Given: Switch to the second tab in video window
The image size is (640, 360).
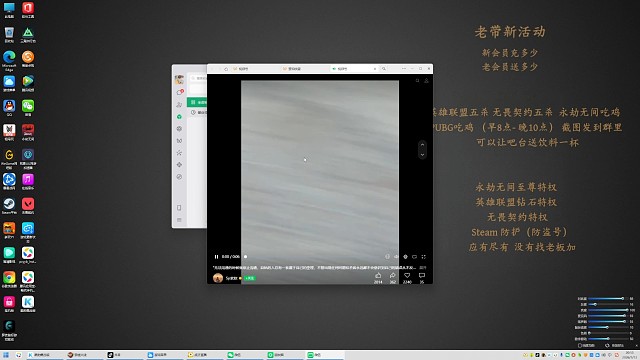Looking at the screenshot, I should click(x=304, y=69).
